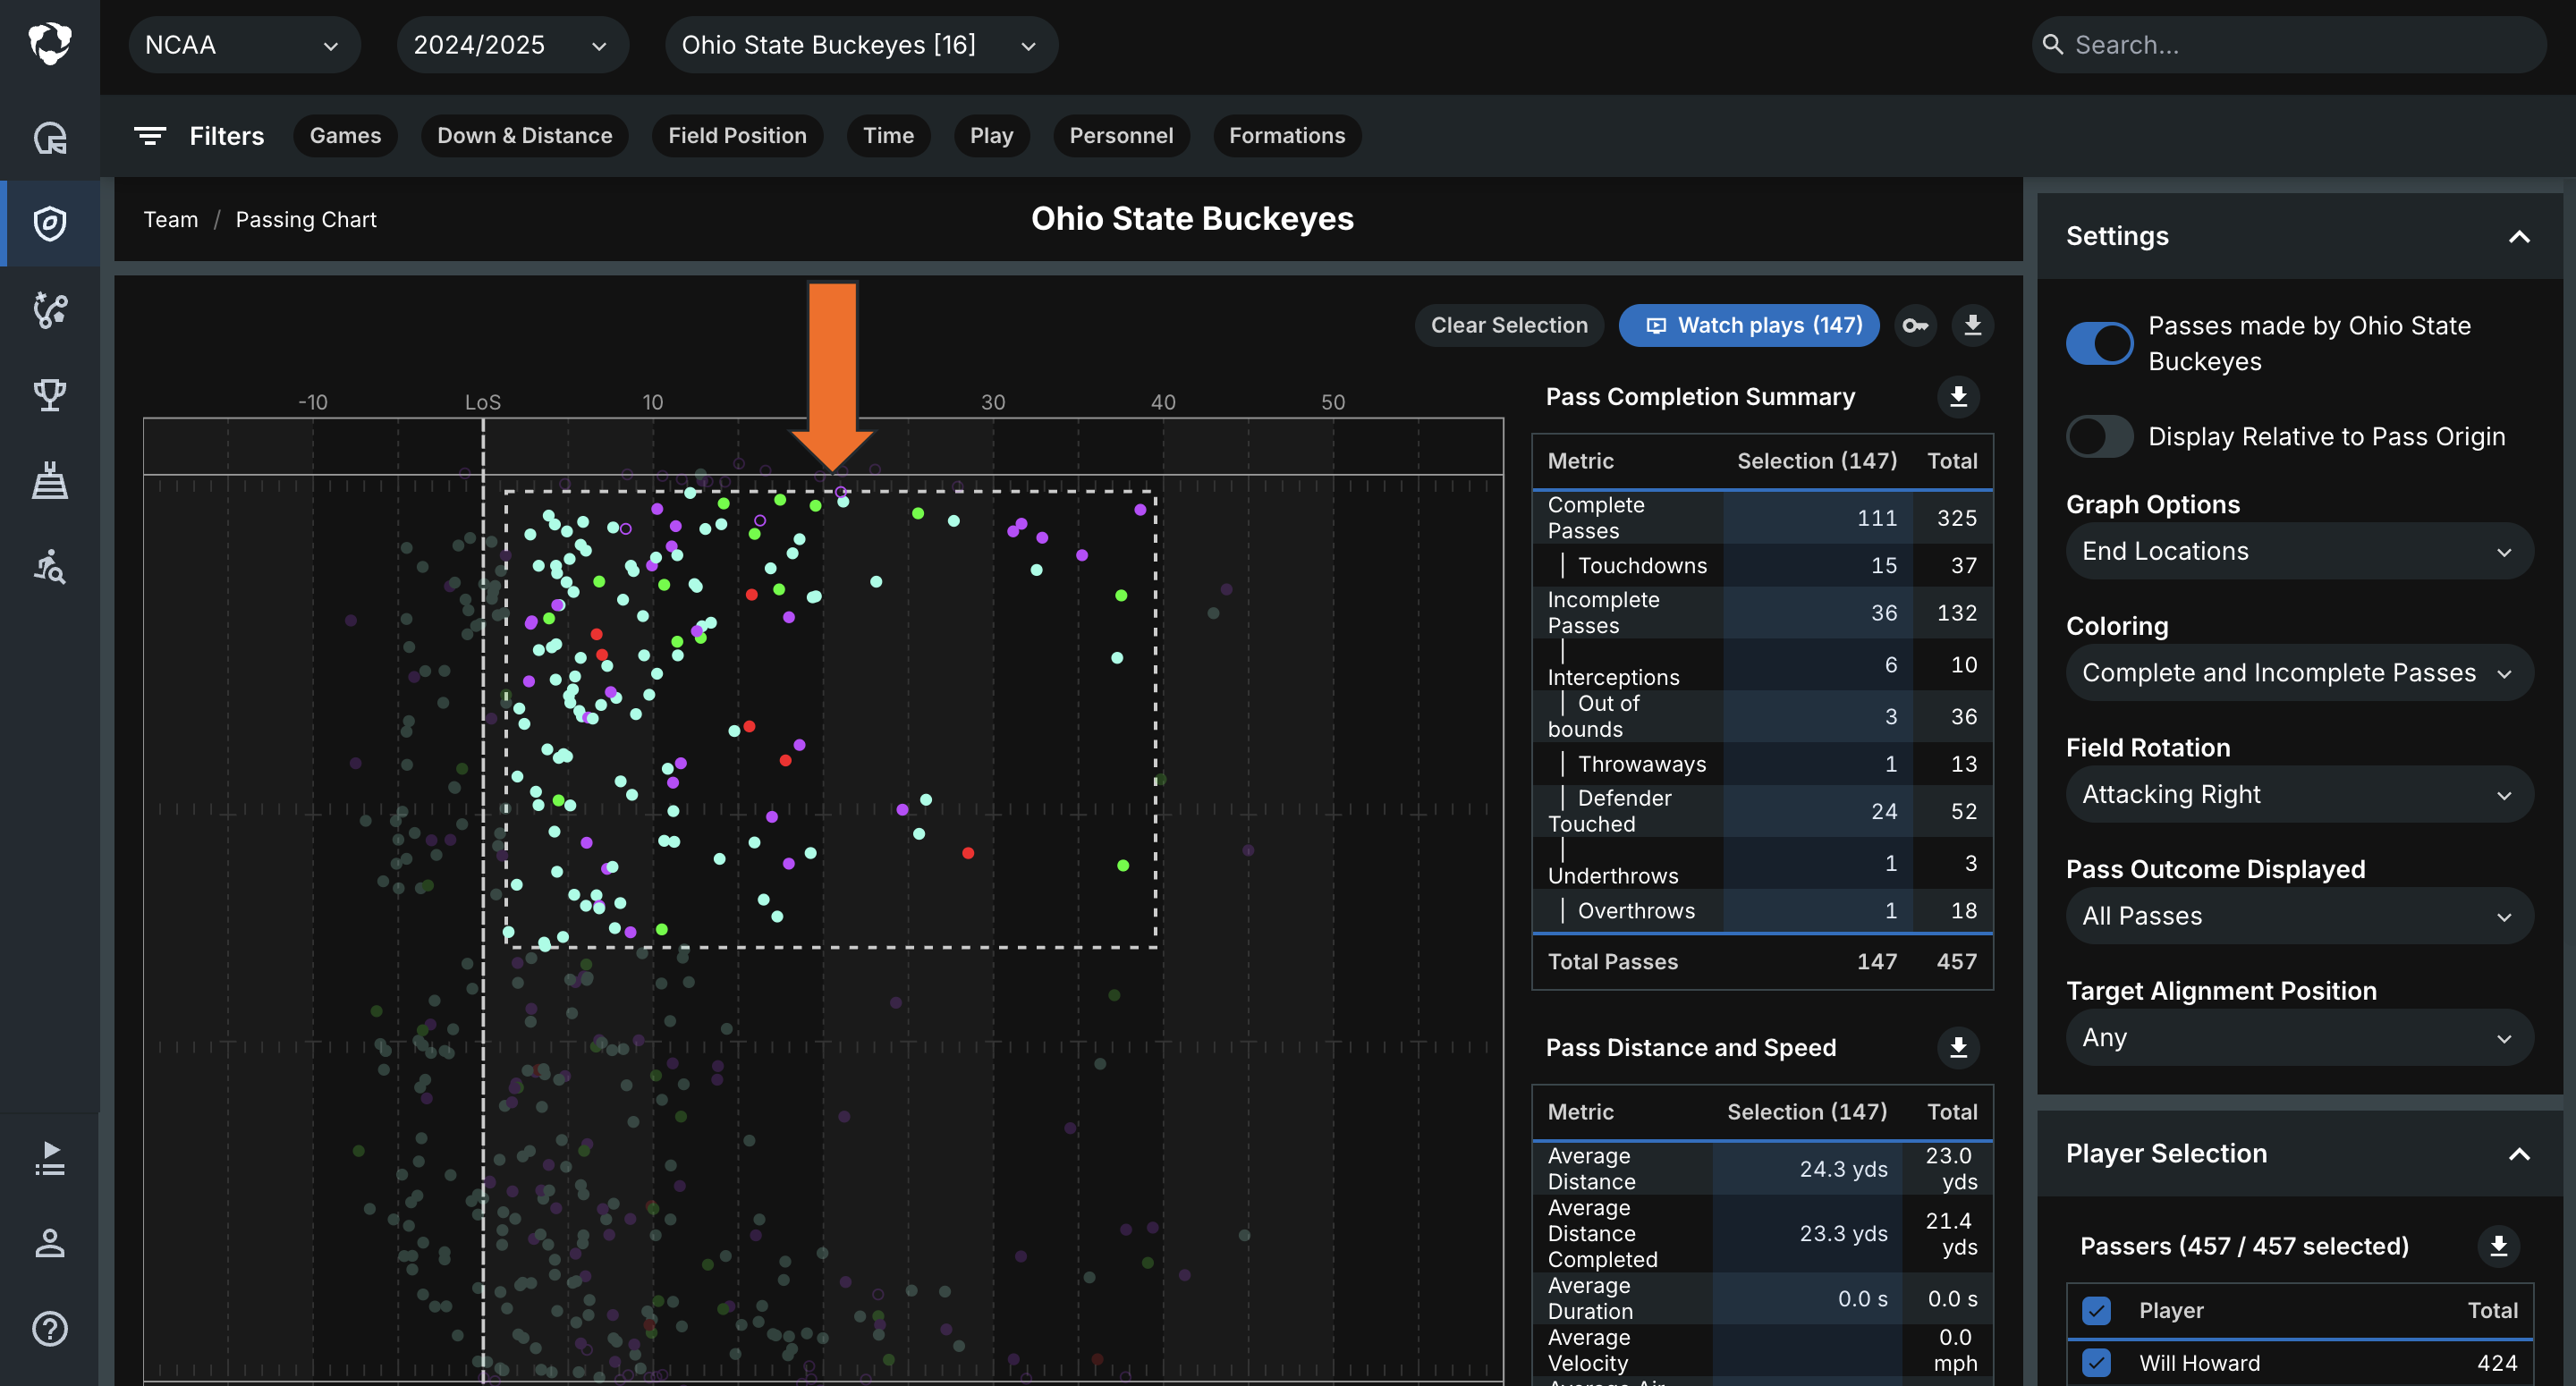Open the 2024/2025 season dropdown
This screenshot has width=2576, height=1386.
pyautogui.click(x=512, y=45)
